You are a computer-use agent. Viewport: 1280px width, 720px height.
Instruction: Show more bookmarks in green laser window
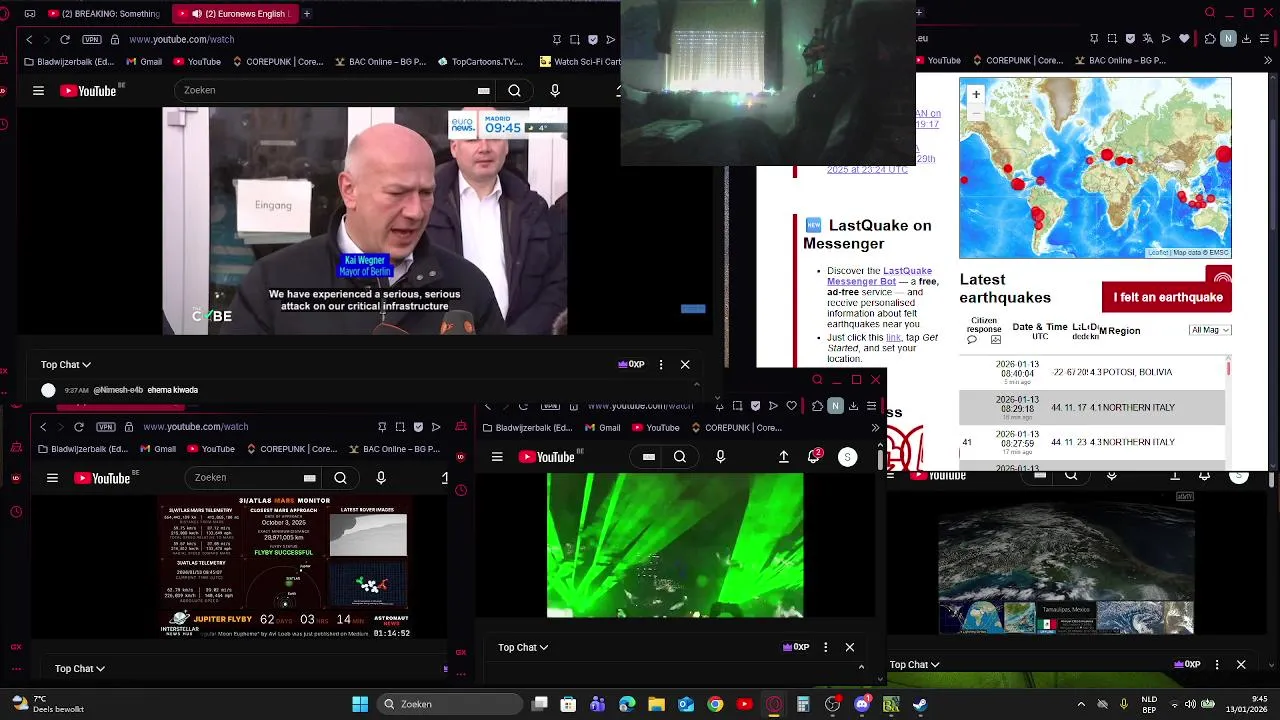pos(875,428)
